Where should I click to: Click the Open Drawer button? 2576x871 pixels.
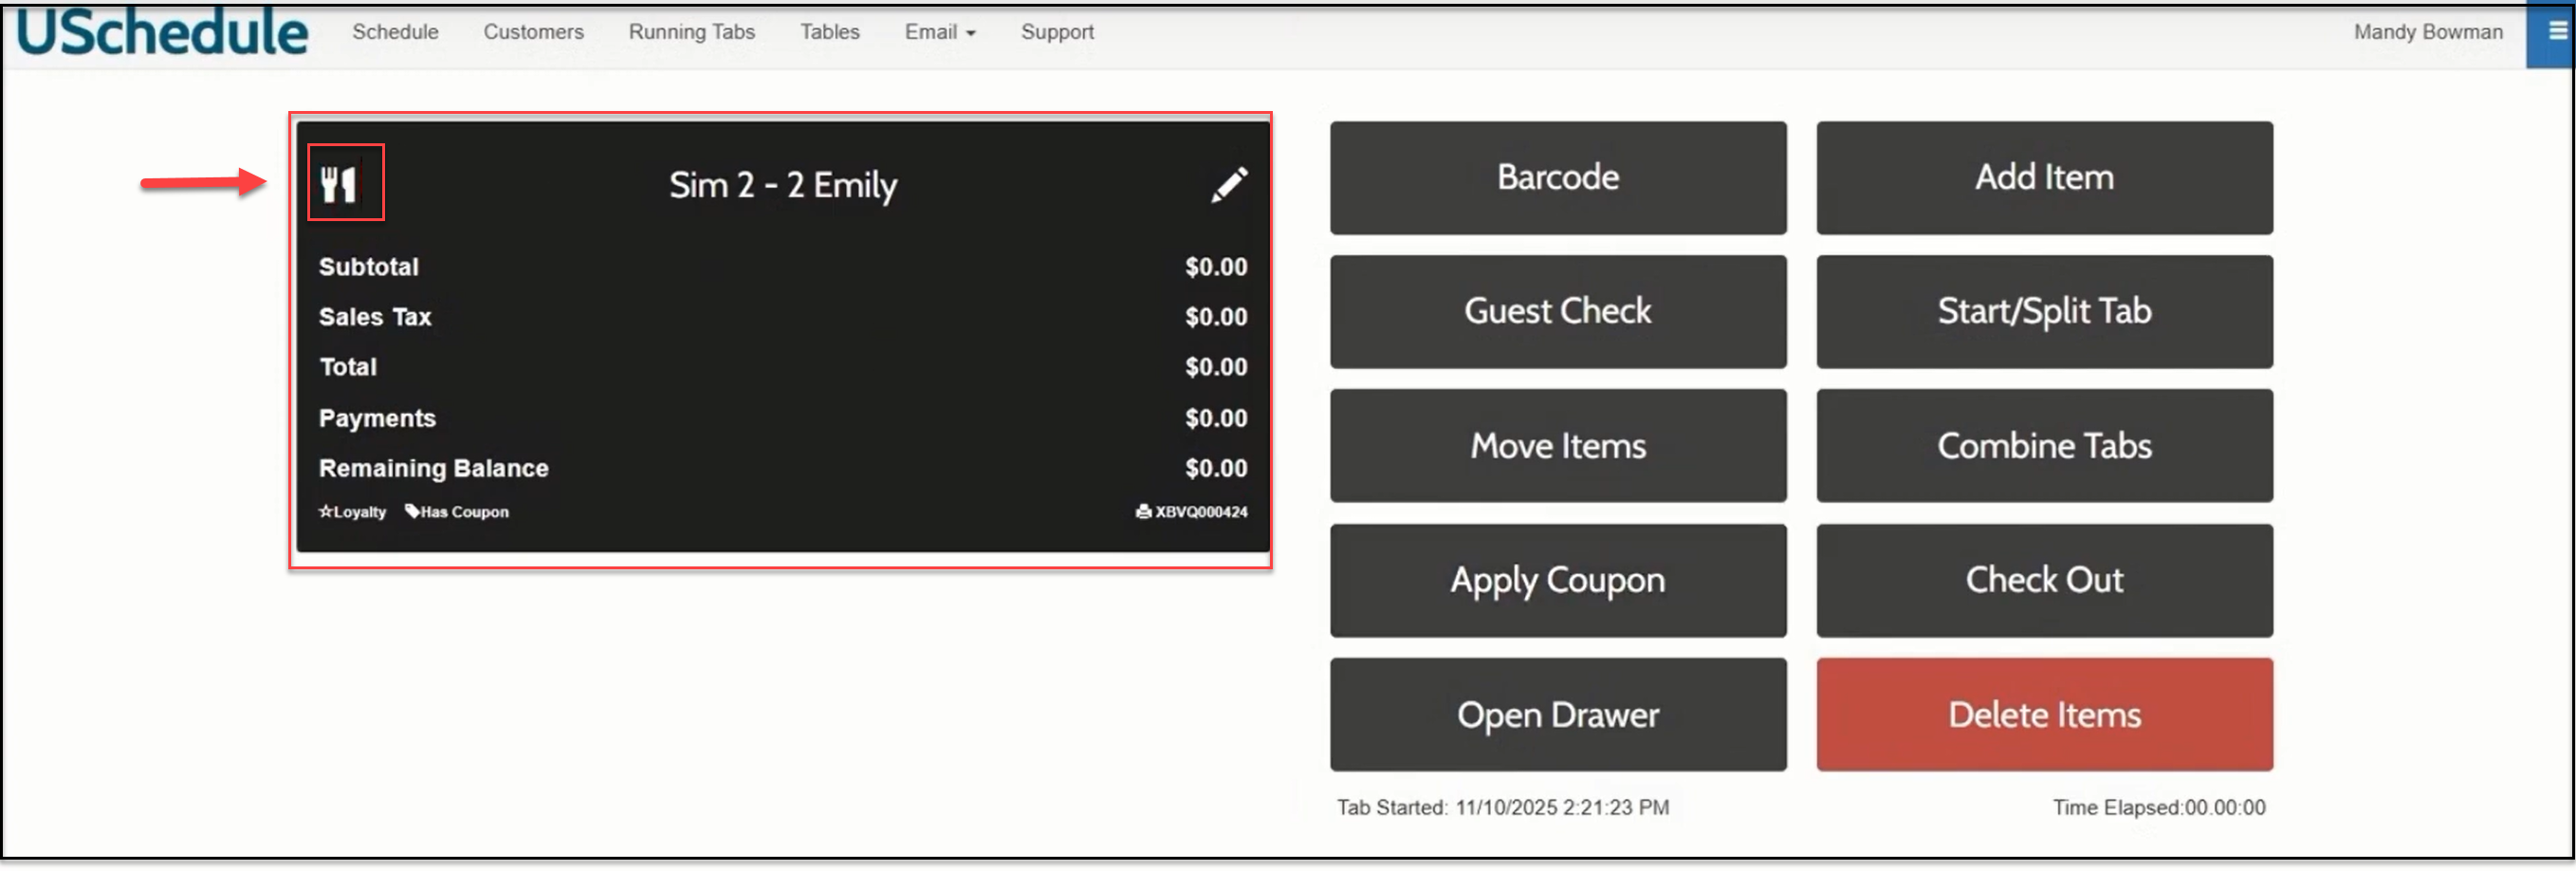(x=1557, y=715)
